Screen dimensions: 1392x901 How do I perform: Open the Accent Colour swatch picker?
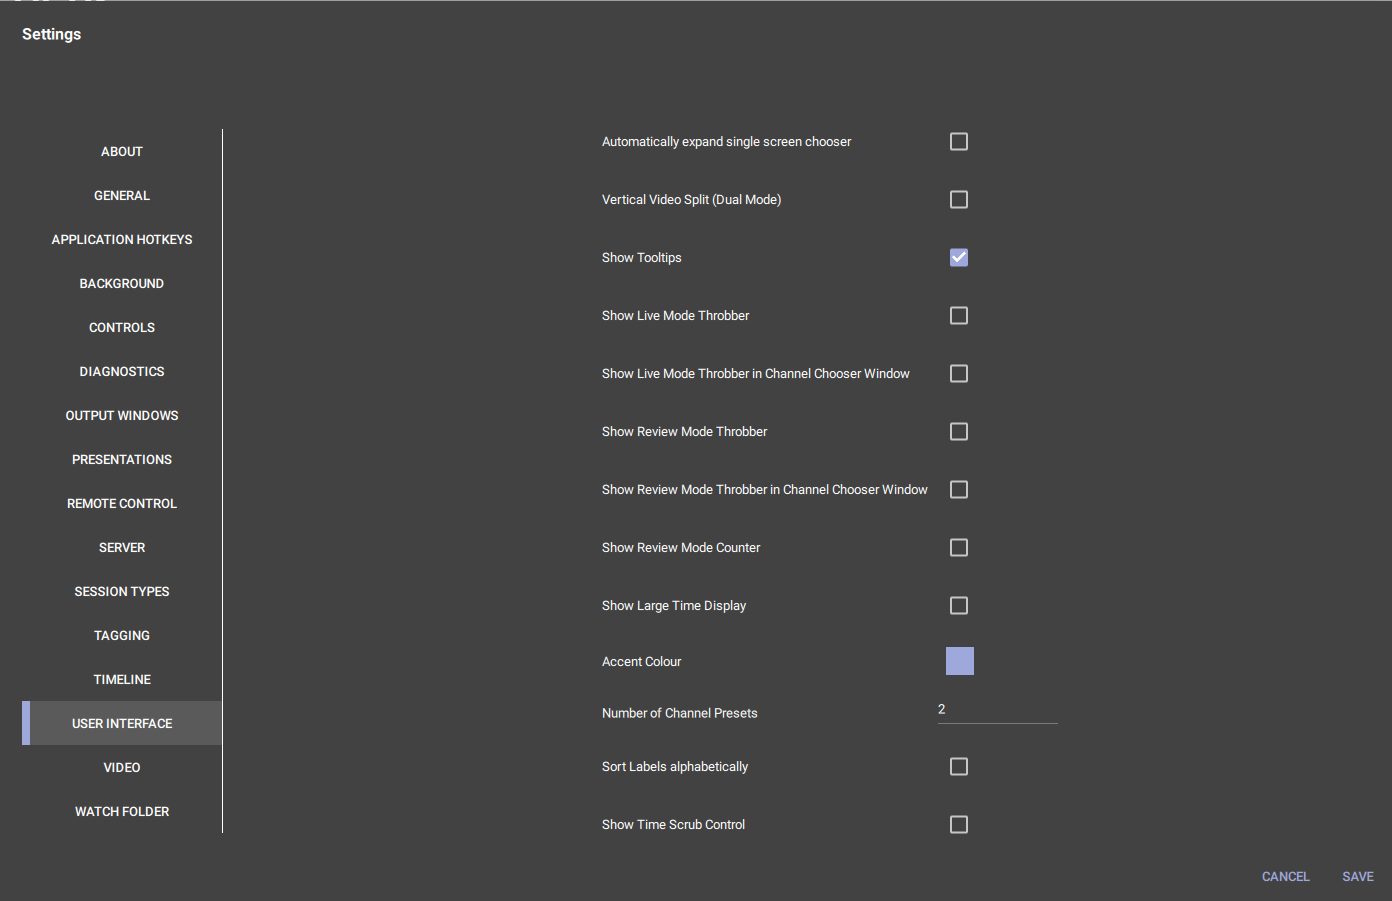960,661
